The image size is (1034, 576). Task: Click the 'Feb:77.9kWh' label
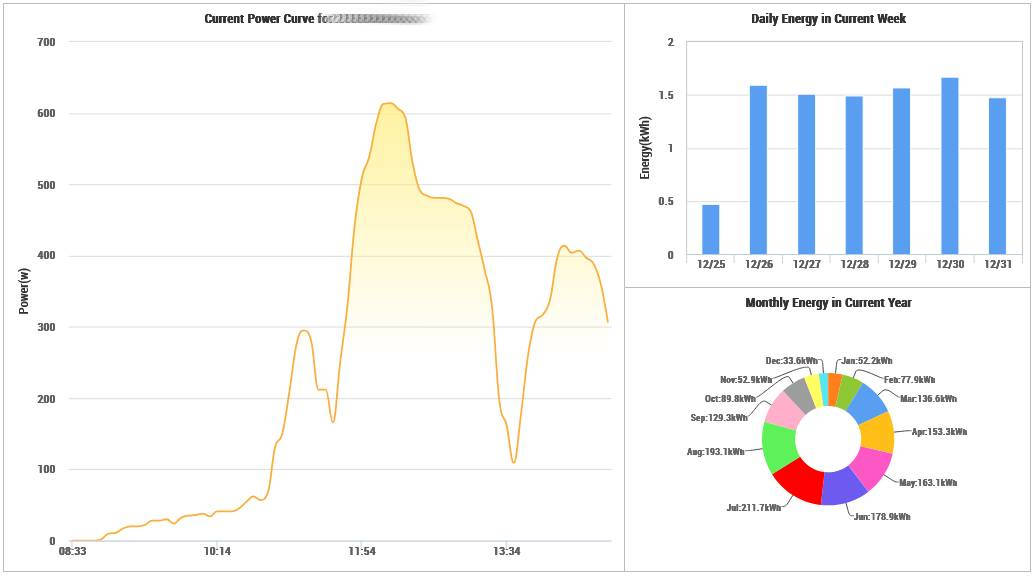[909, 380]
